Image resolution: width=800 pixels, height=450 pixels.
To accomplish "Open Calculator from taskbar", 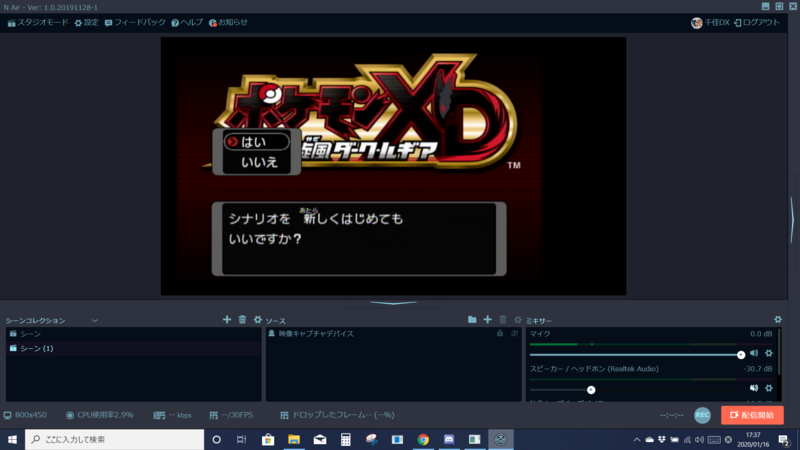I will pos(345,439).
